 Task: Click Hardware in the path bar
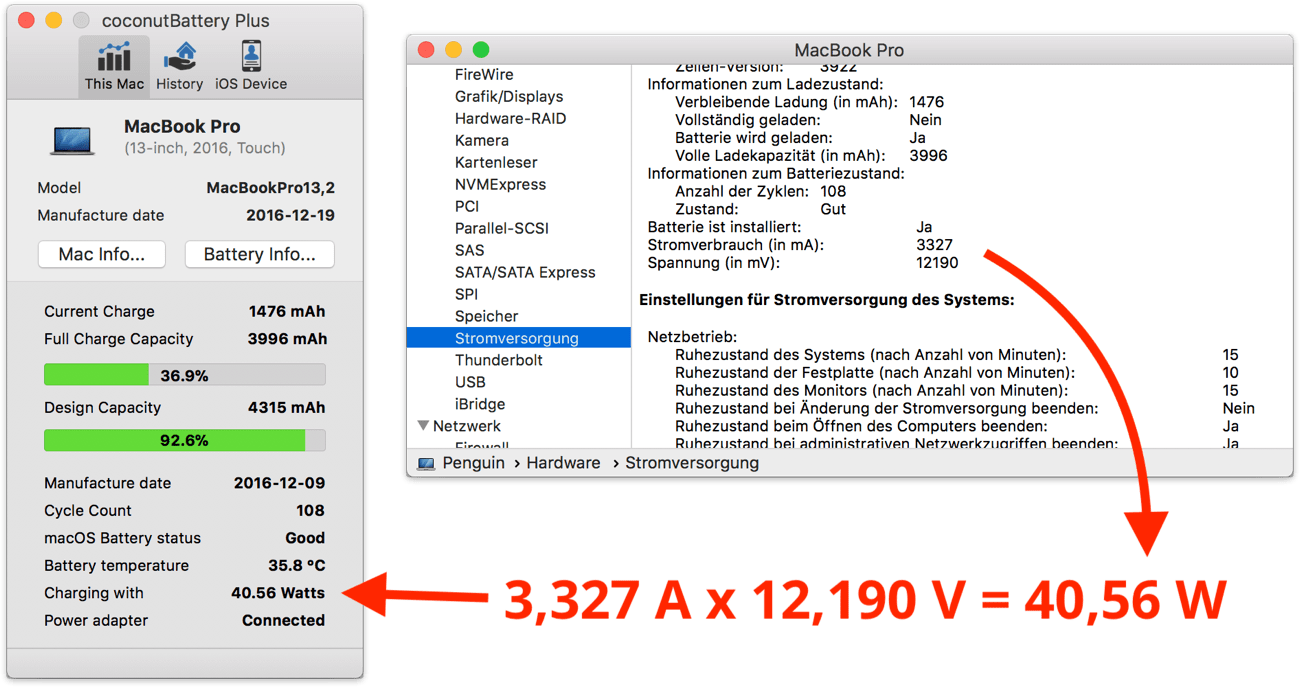(563, 463)
